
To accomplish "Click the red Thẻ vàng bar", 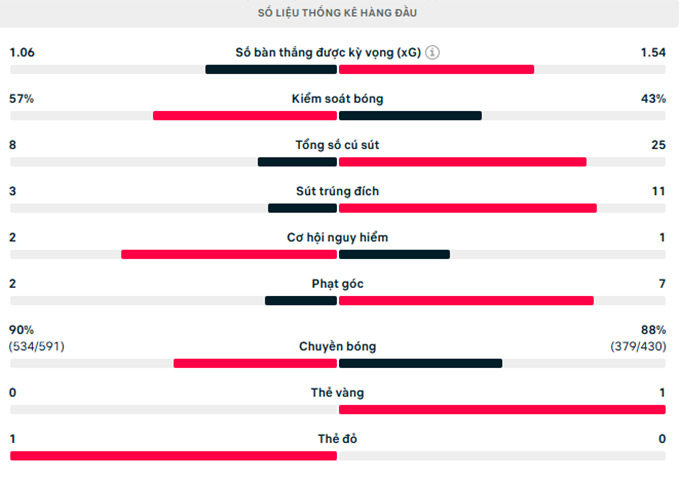I will 502,410.
